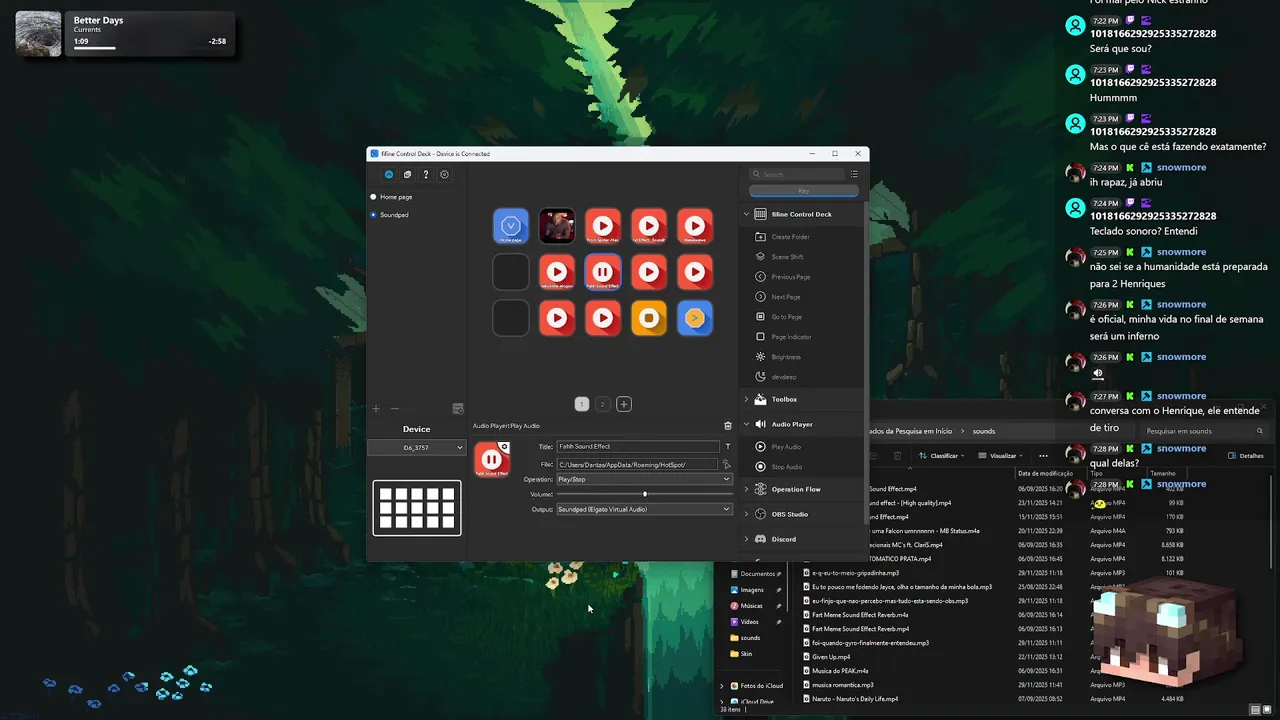Viewport: 1280px width, 720px height.
Task: Open the help question mark icon
Action: tap(426, 174)
